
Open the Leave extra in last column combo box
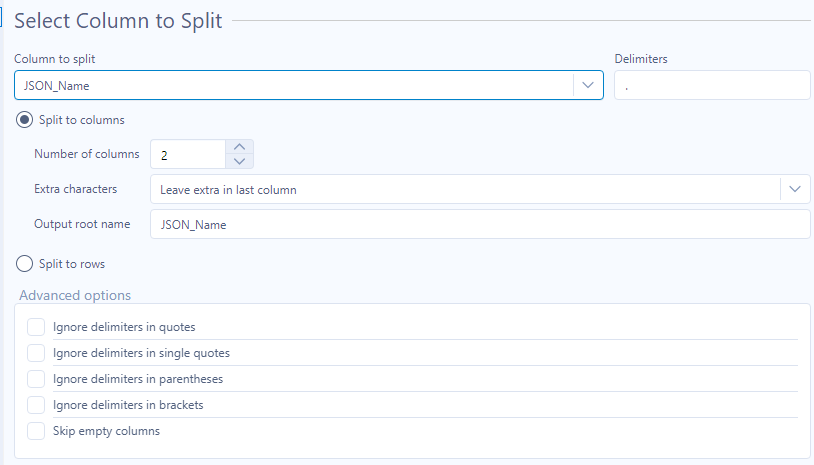[x=465, y=189]
